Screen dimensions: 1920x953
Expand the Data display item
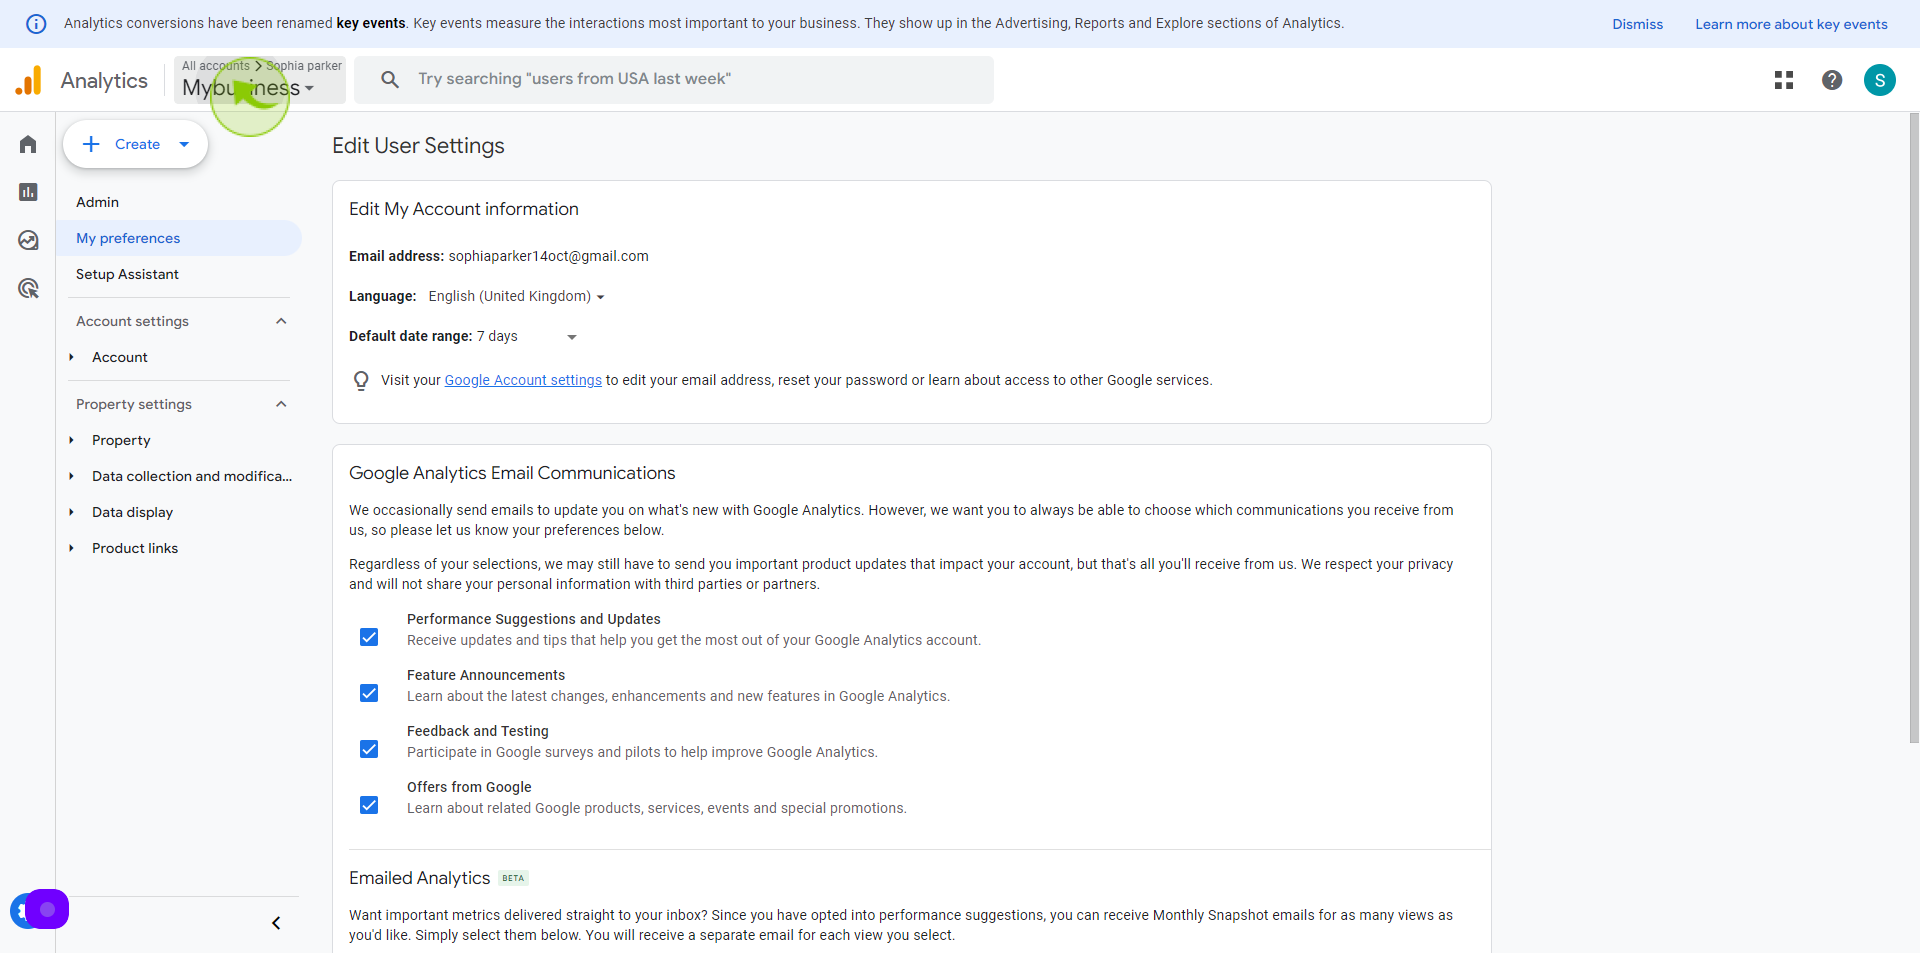pyautogui.click(x=72, y=512)
